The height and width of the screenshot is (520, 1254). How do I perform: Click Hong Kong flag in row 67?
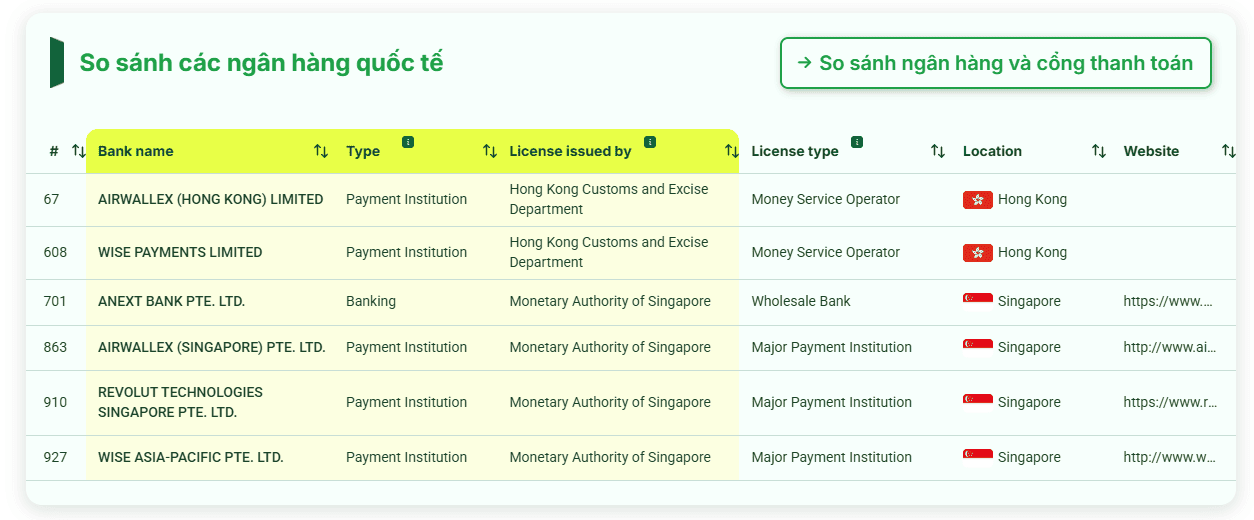pos(977,199)
